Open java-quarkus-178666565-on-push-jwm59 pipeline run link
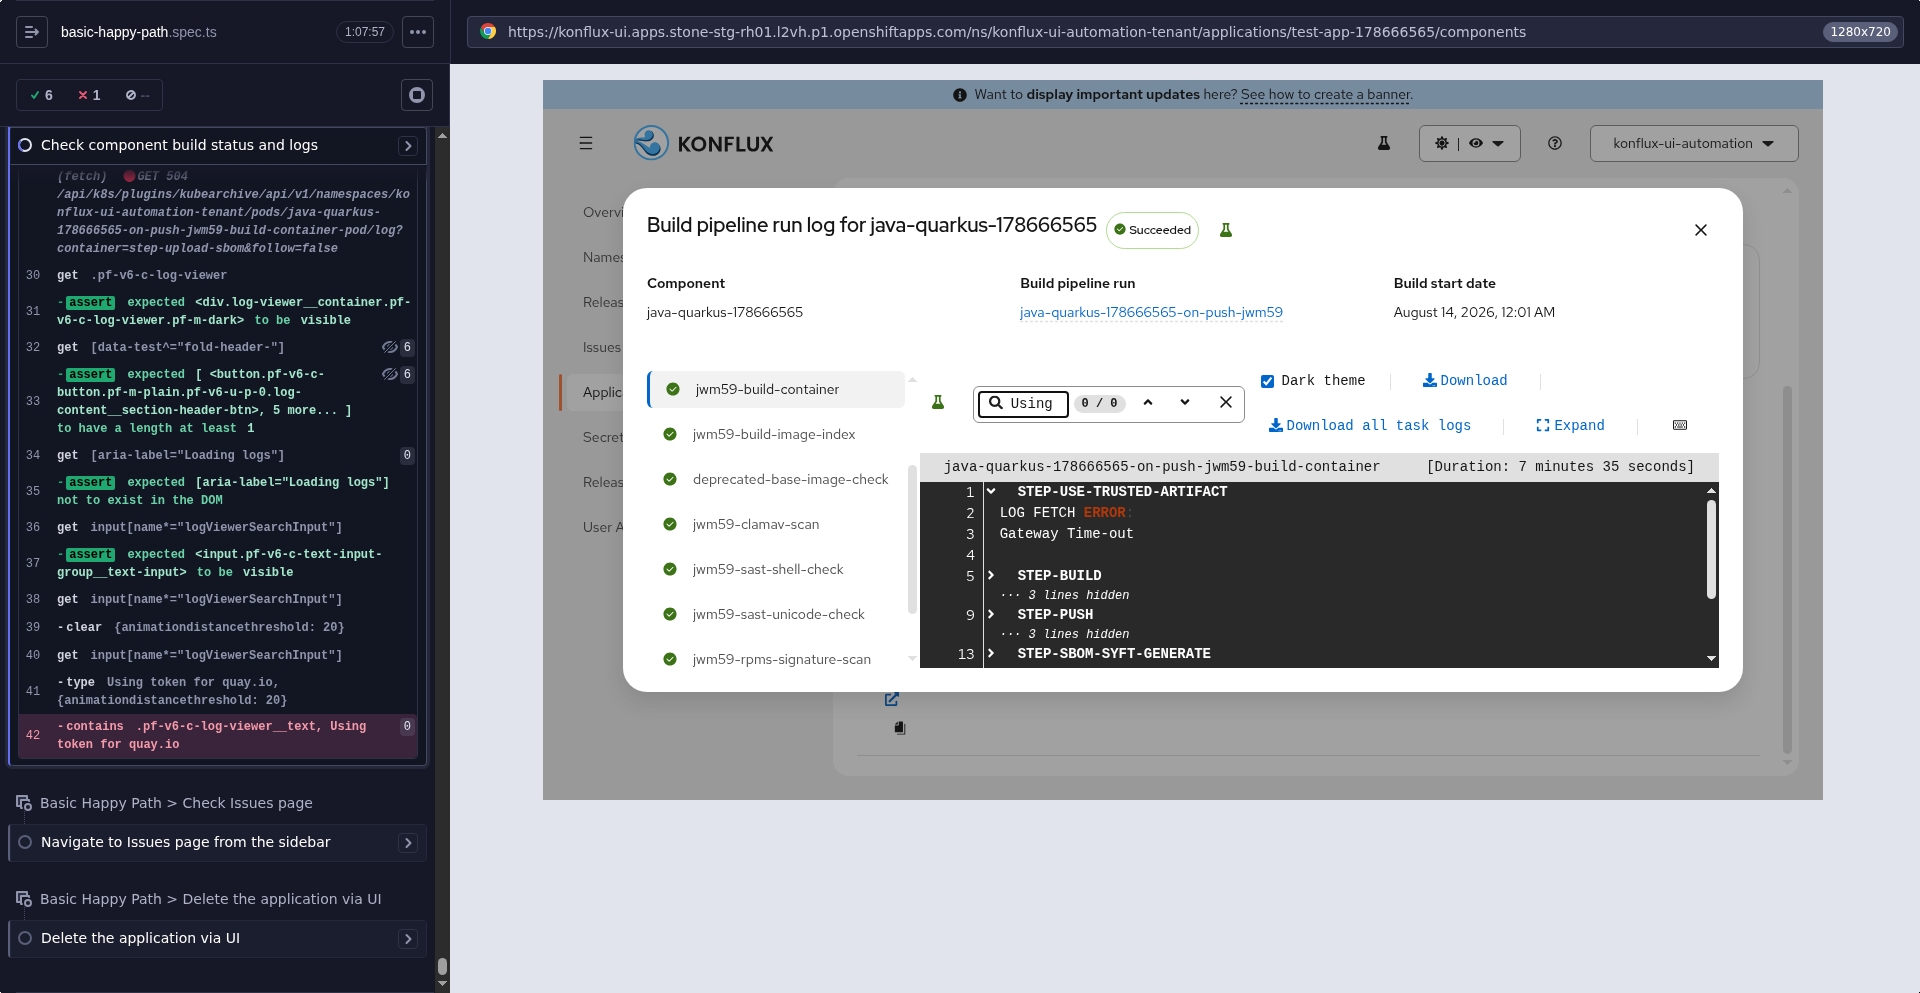The image size is (1920, 993). click(1151, 312)
